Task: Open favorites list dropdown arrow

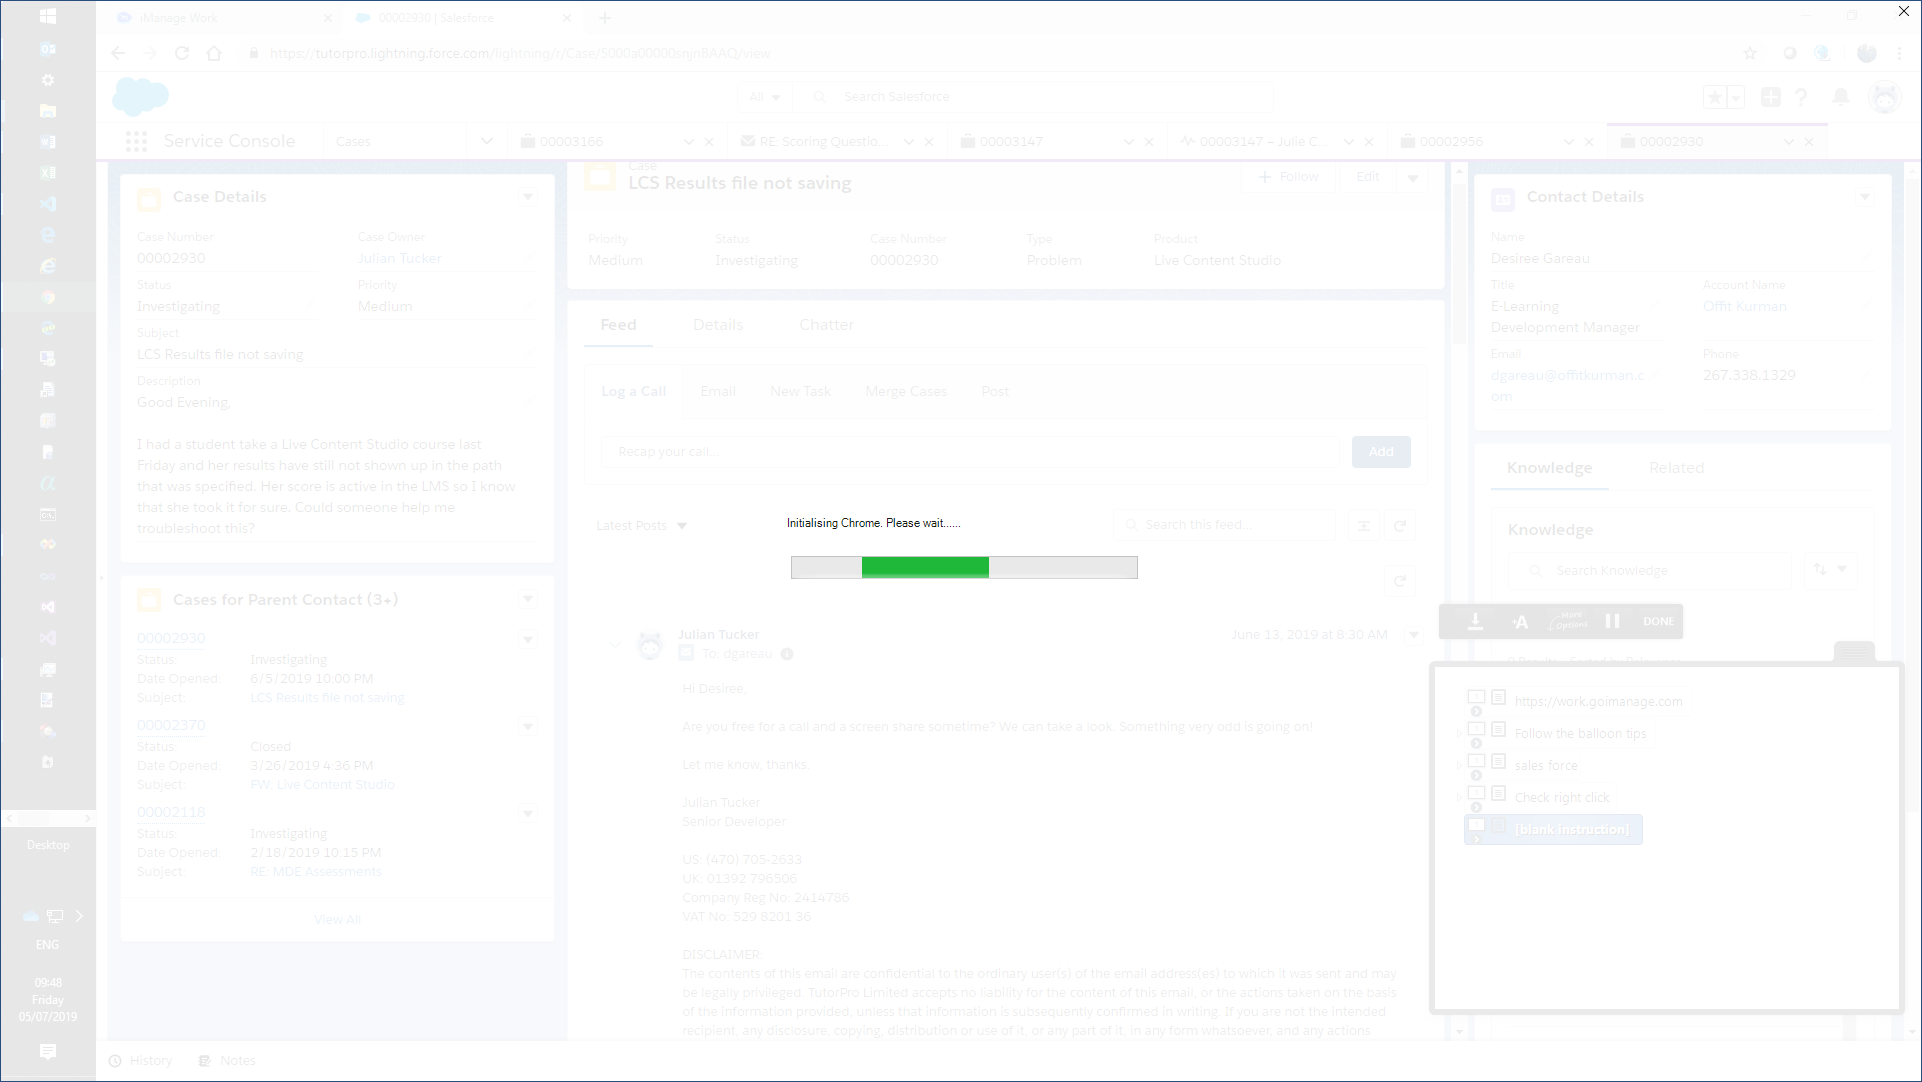Action: pyautogui.click(x=1737, y=97)
